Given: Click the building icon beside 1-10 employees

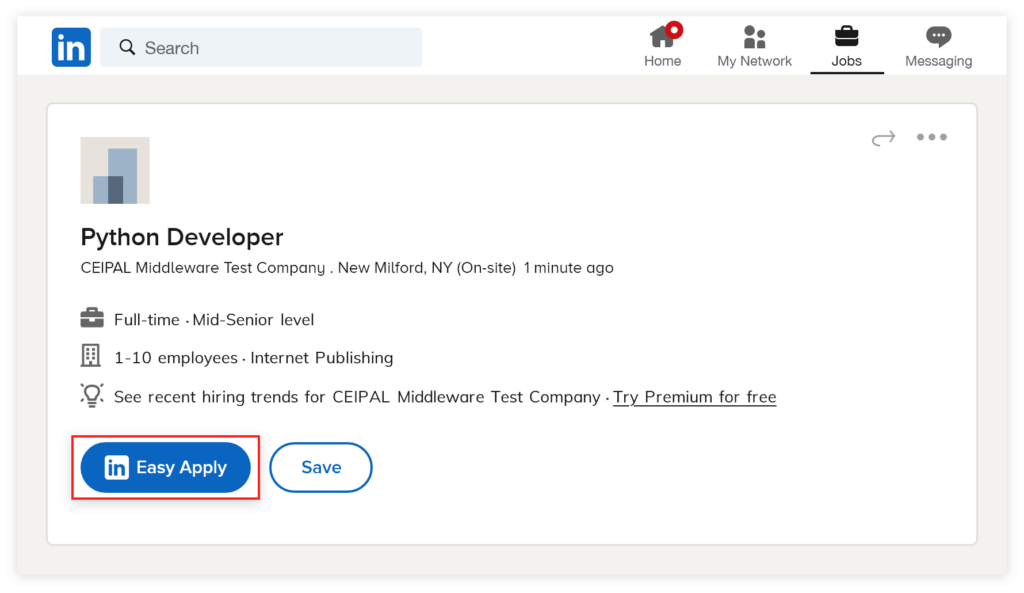Looking at the screenshot, I should tap(91, 356).
